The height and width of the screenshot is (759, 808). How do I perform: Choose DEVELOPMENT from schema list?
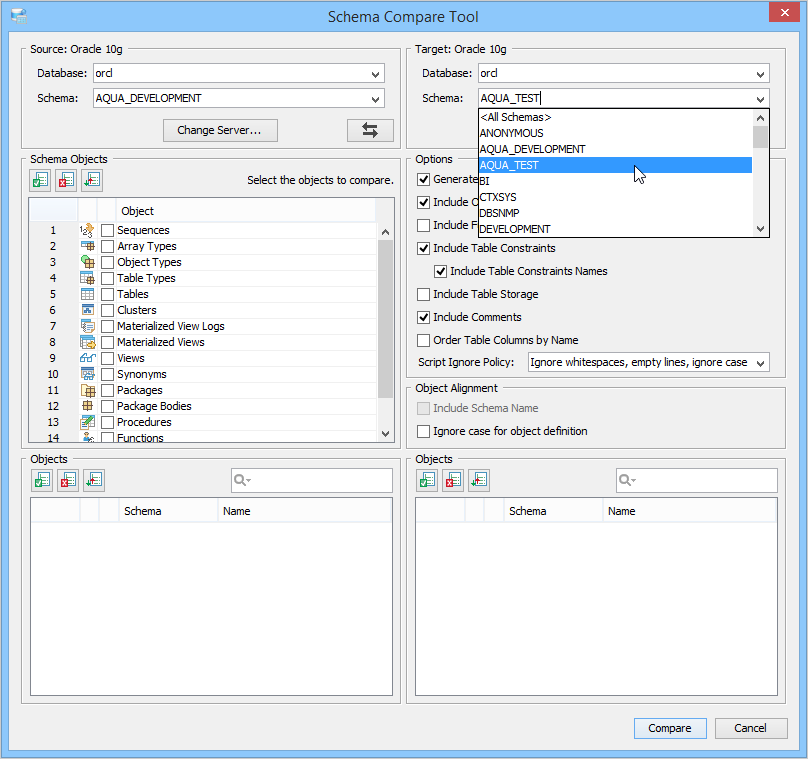tap(615, 229)
